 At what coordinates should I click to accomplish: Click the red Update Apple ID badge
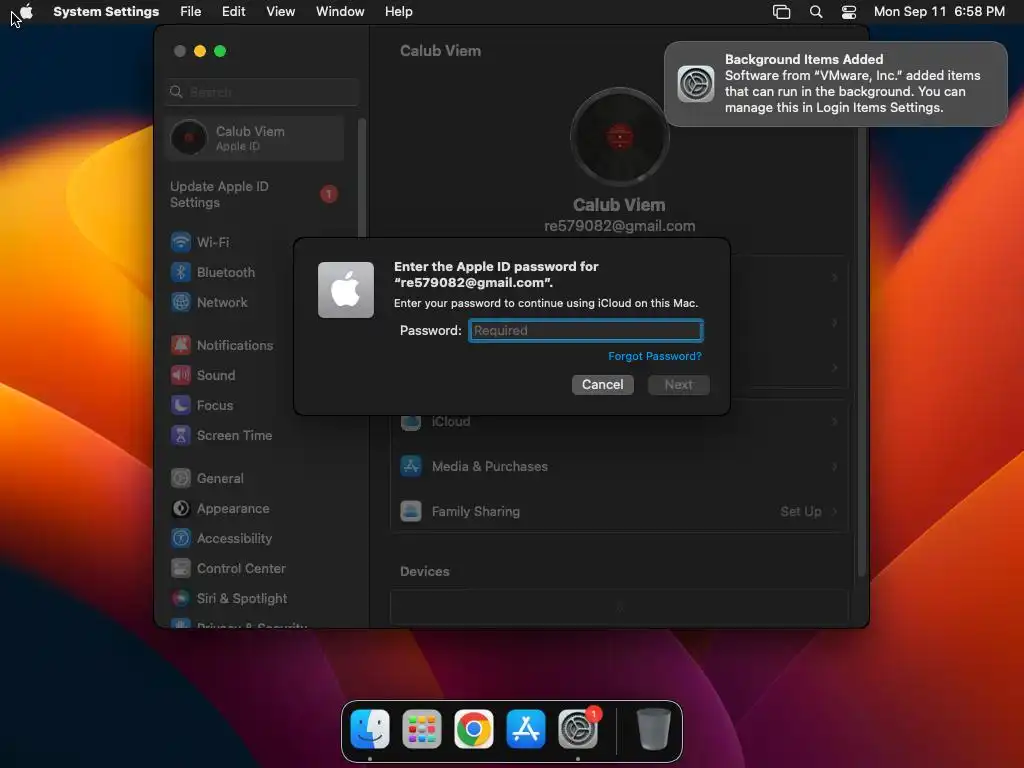pos(329,194)
